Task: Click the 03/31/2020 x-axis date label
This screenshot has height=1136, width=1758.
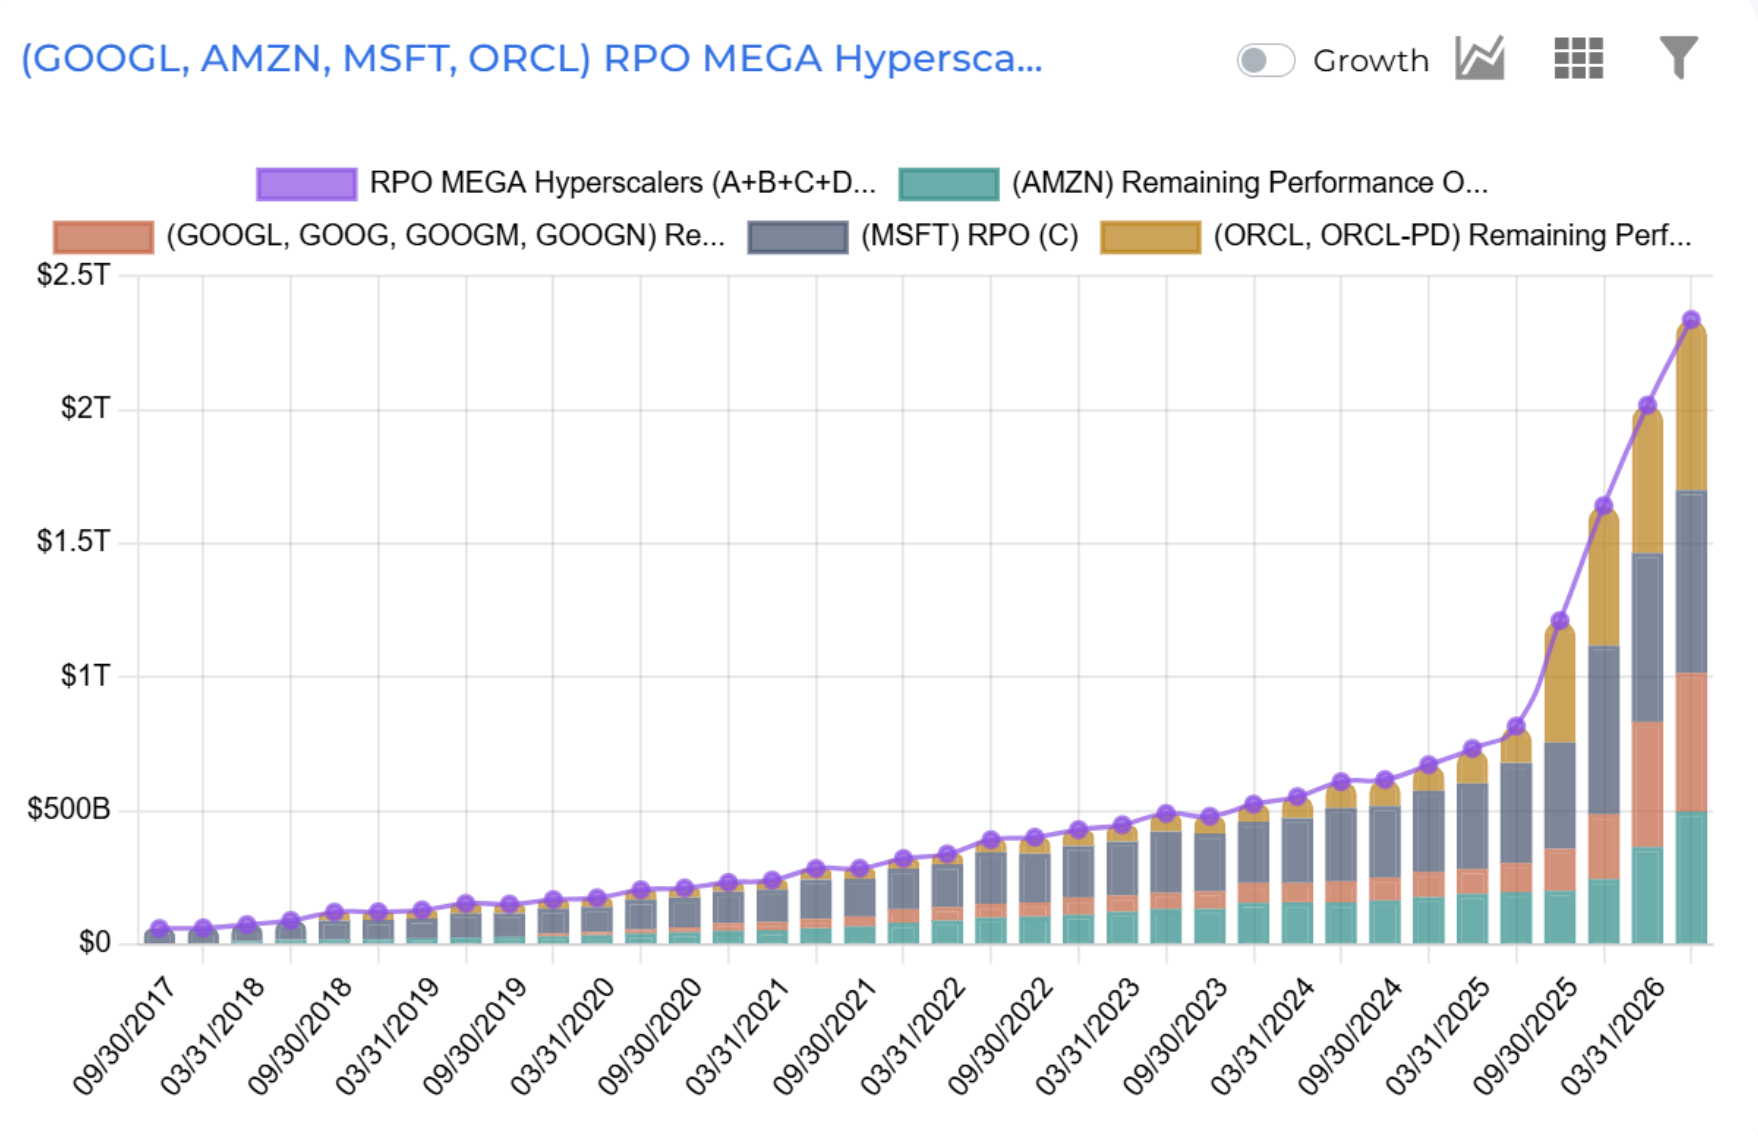Action: [562, 1036]
